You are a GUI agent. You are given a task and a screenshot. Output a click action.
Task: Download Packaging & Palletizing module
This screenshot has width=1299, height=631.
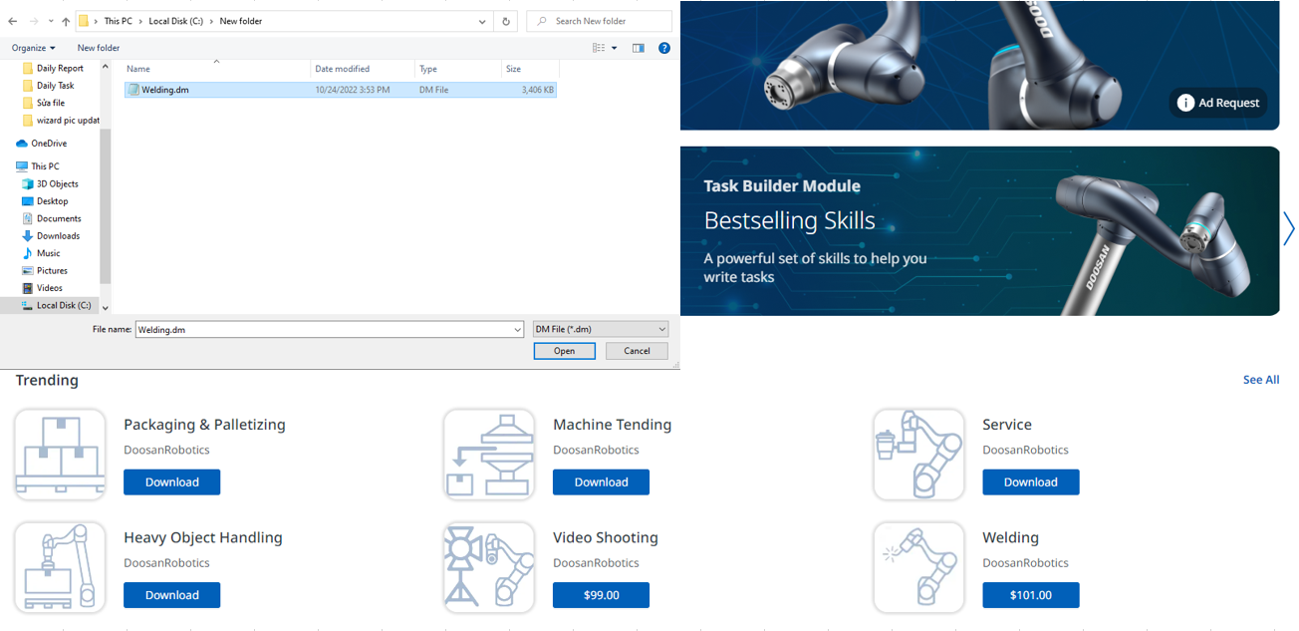(x=172, y=482)
